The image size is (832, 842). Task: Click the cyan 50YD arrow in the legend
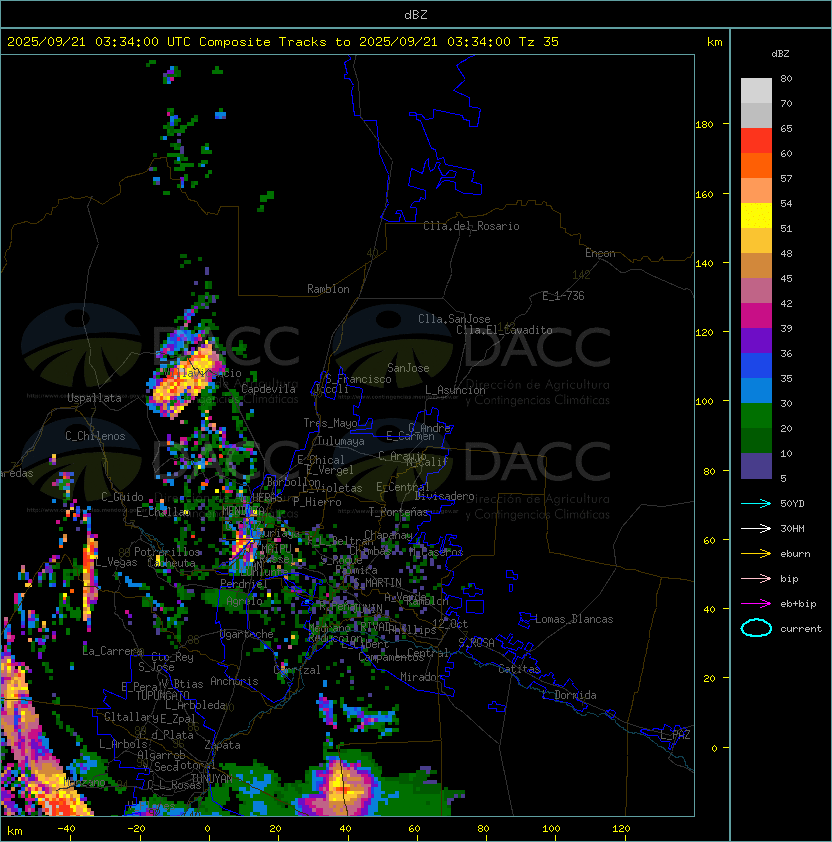coord(756,503)
